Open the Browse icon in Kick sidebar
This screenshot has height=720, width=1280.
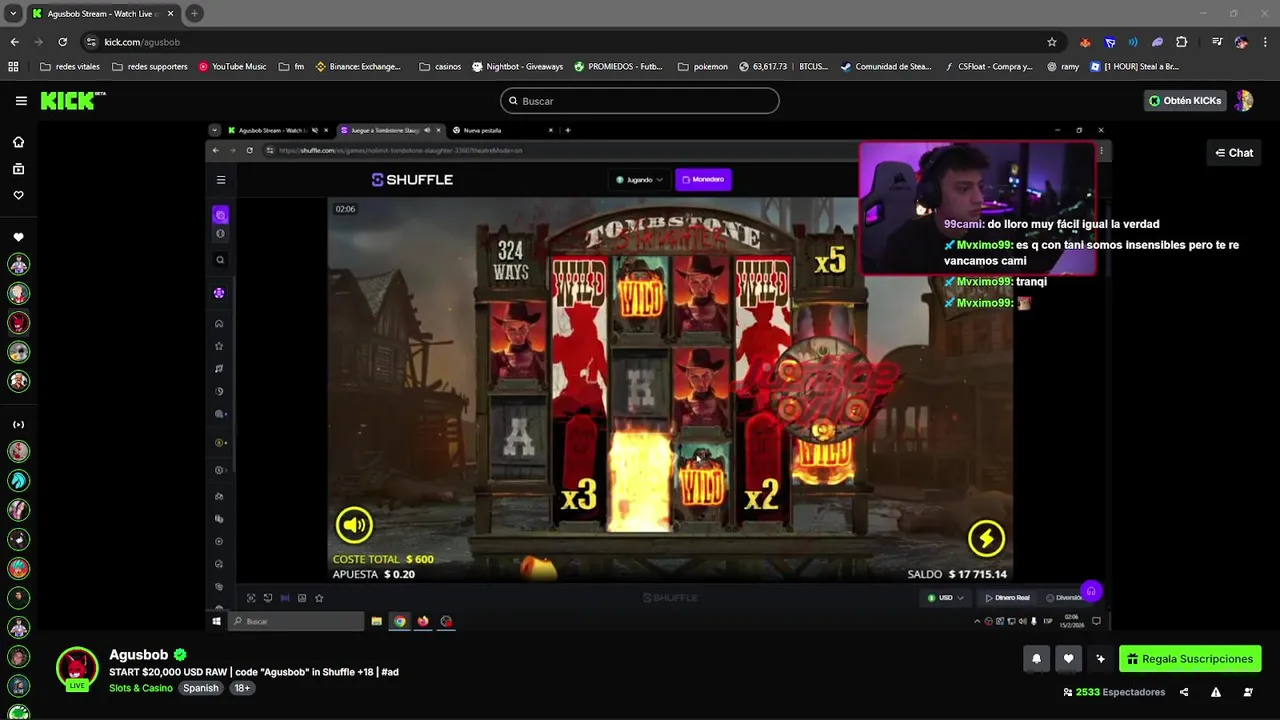click(x=18, y=169)
